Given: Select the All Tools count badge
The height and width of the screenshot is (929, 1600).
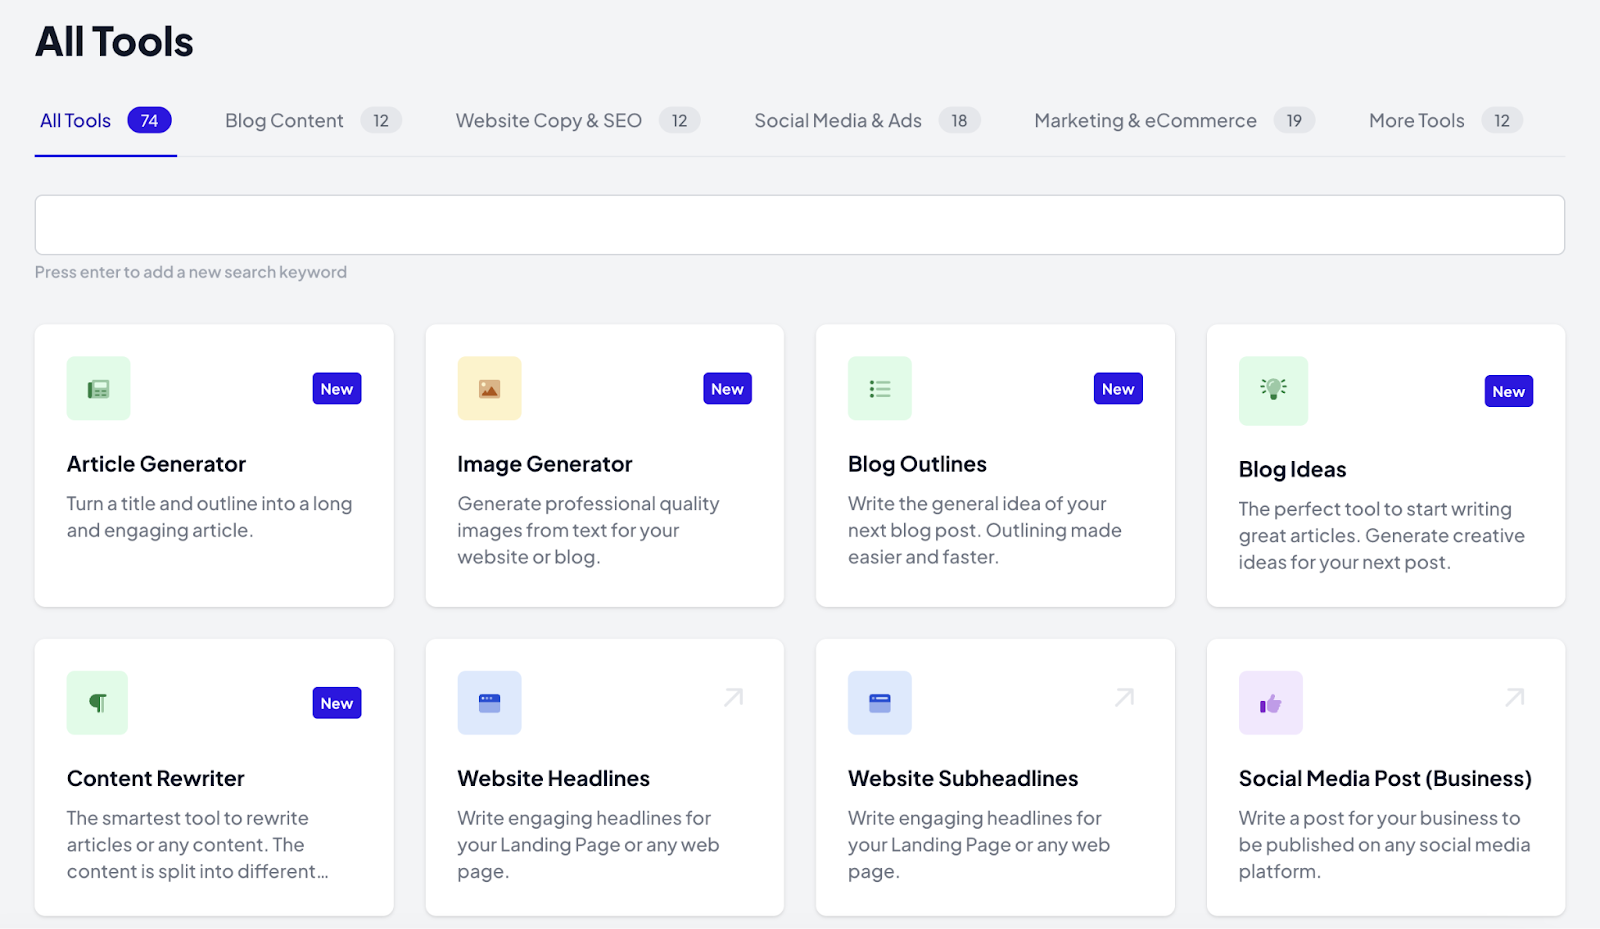Looking at the screenshot, I should (149, 120).
